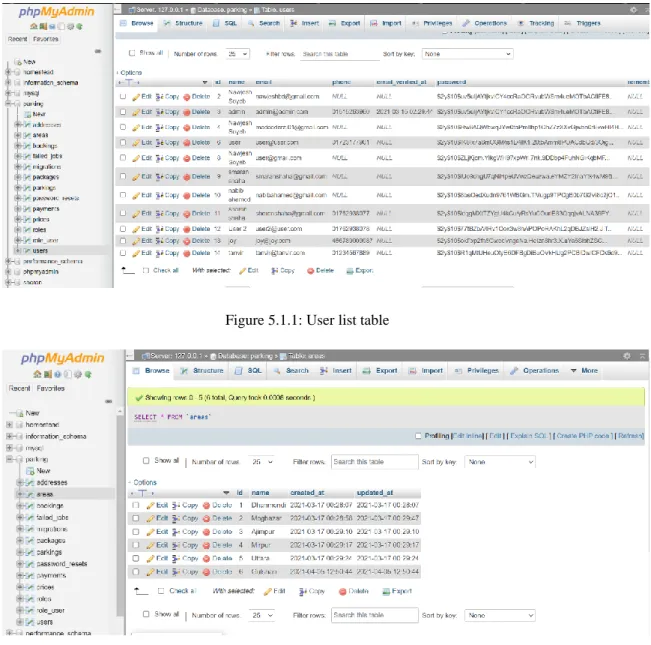This screenshot has width=651, height=645.
Task: Tick the checkbox for the admin user row
Action: pos(123,112)
